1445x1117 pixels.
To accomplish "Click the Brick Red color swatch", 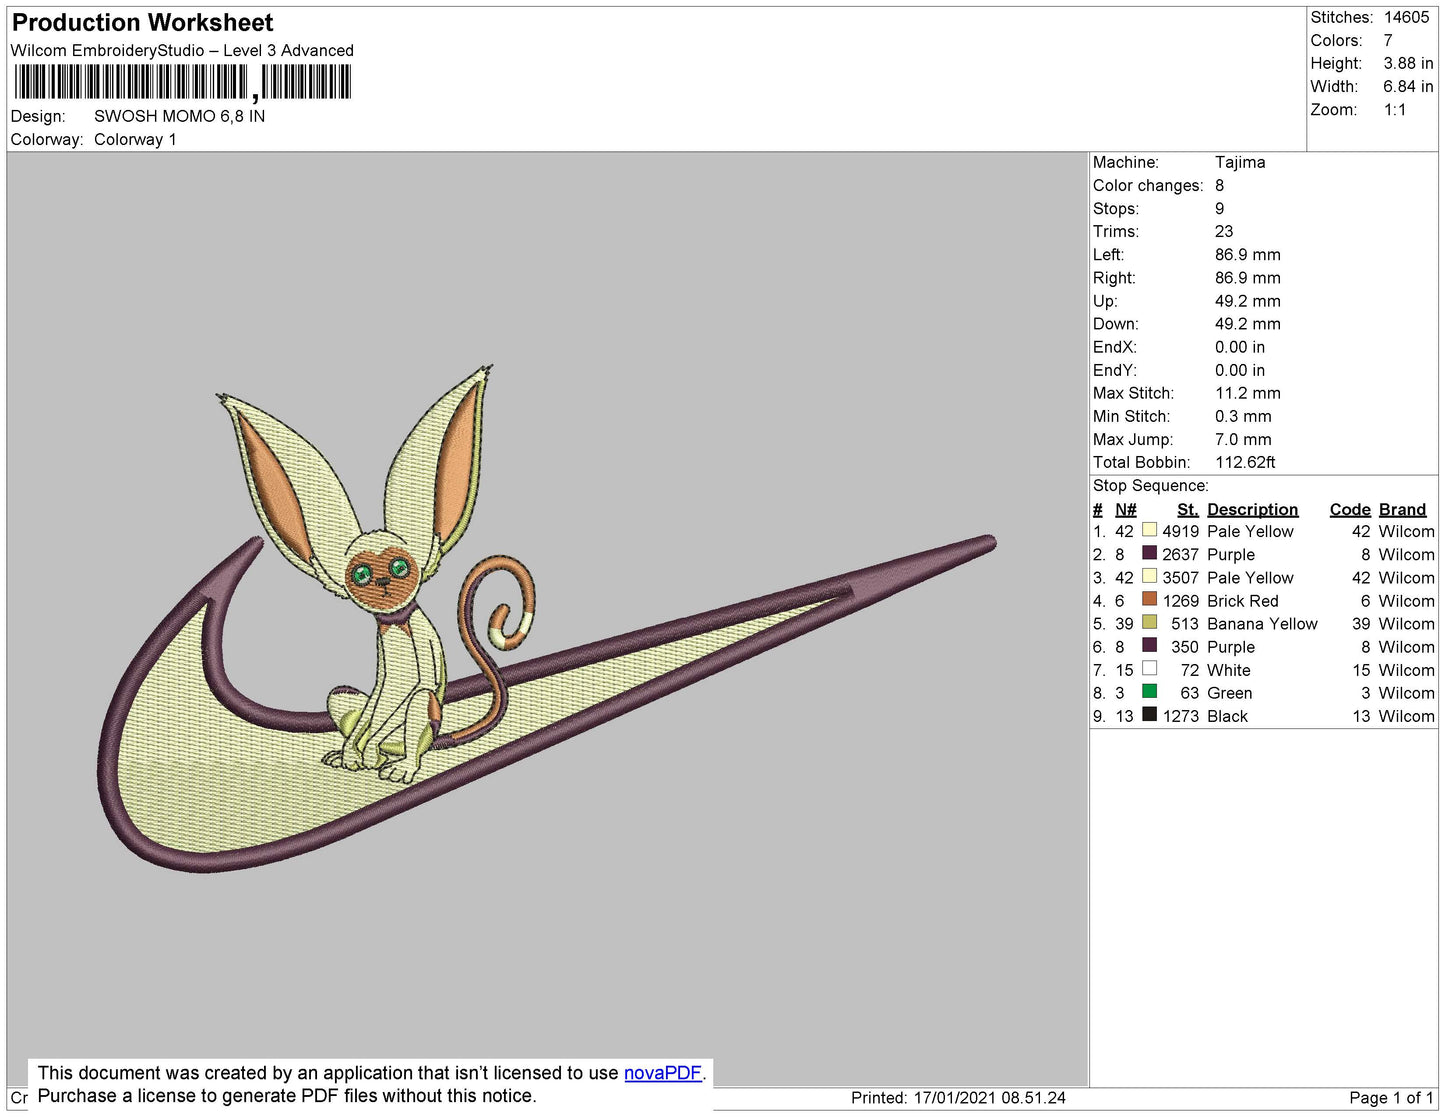I will click(x=1149, y=599).
